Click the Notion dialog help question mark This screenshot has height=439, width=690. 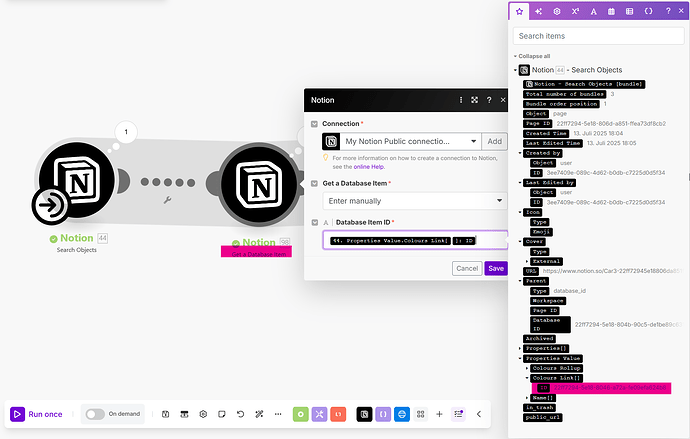489,100
